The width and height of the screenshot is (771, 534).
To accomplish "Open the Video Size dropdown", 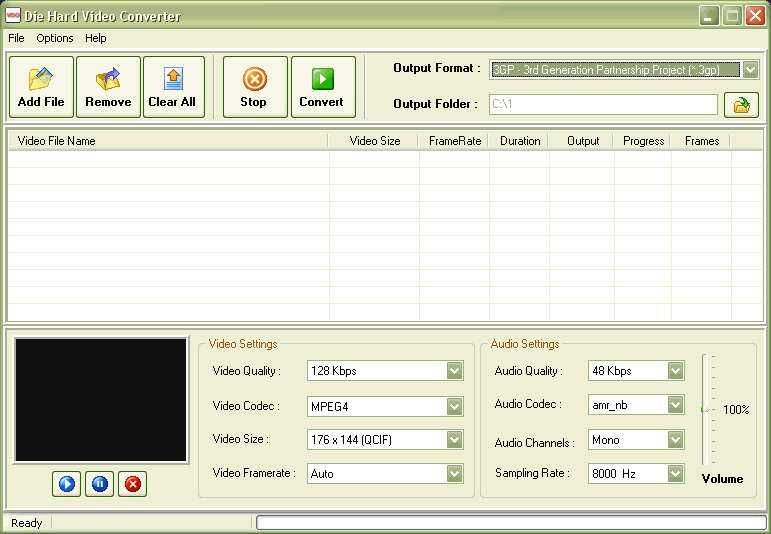I will point(454,440).
